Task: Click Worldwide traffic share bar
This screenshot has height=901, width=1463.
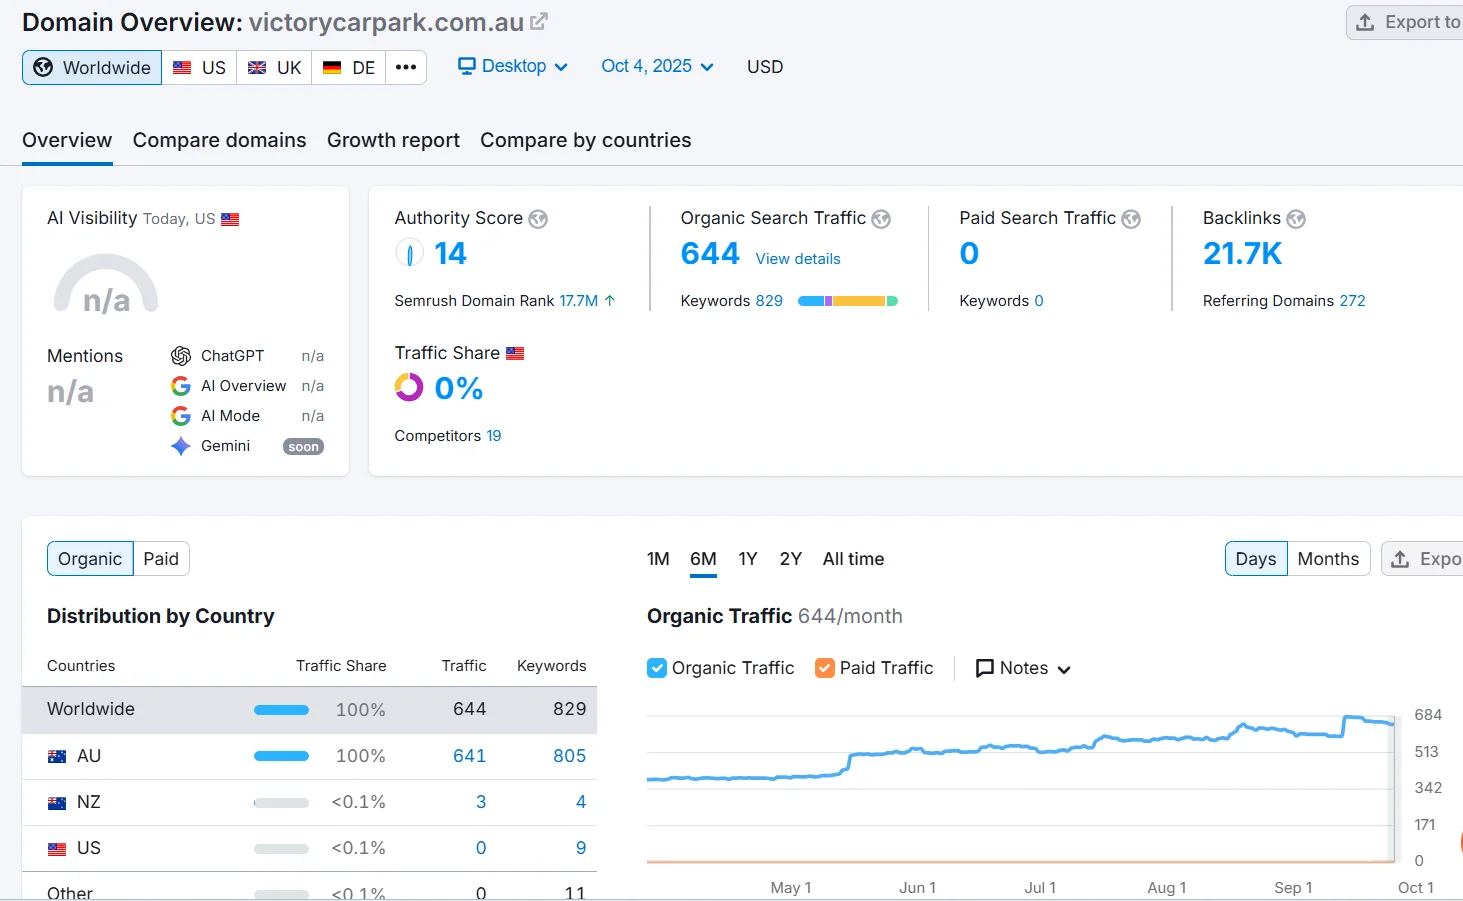Action: click(281, 710)
